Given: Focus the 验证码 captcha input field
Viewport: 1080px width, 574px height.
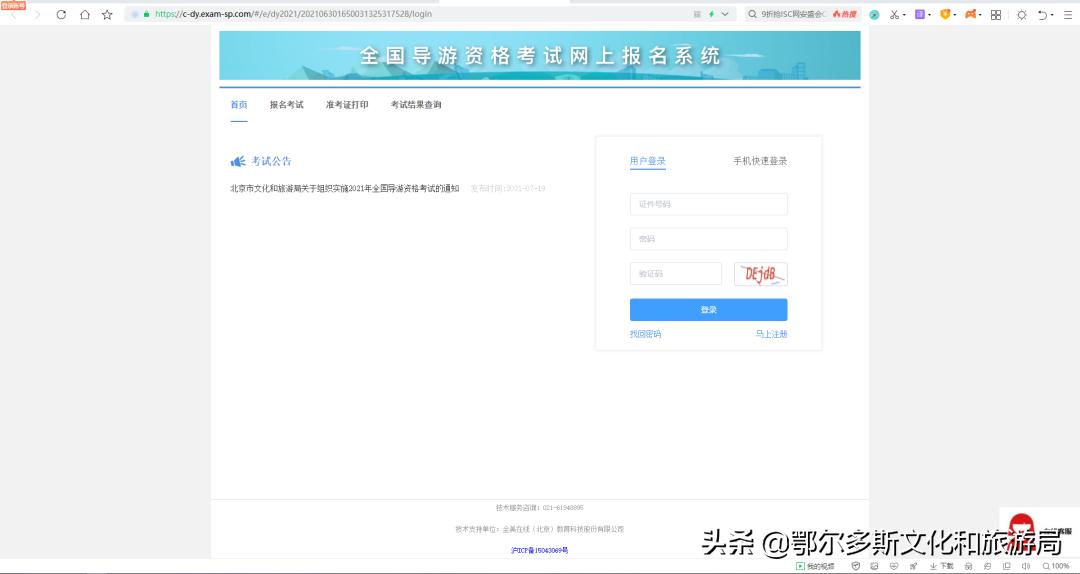Looking at the screenshot, I should click(676, 274).
